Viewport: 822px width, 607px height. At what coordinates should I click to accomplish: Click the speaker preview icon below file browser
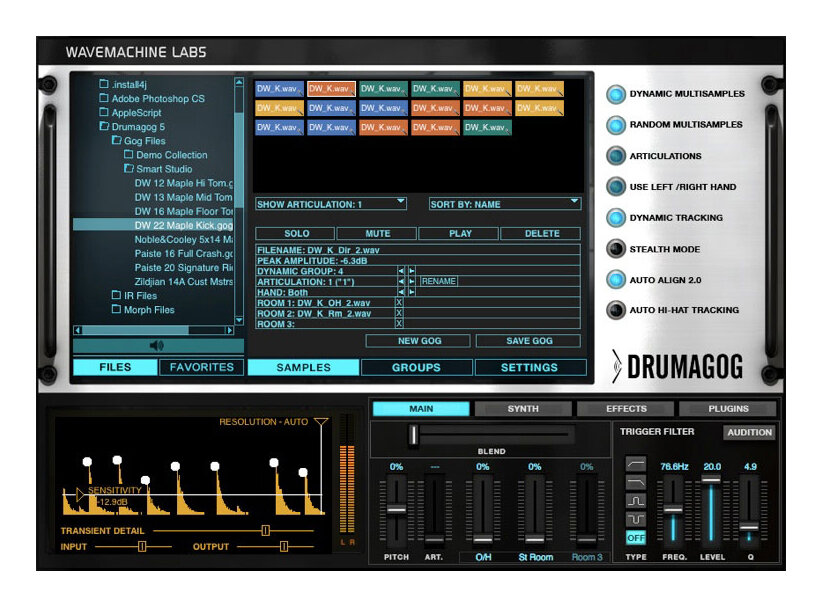tap(157, 345)
